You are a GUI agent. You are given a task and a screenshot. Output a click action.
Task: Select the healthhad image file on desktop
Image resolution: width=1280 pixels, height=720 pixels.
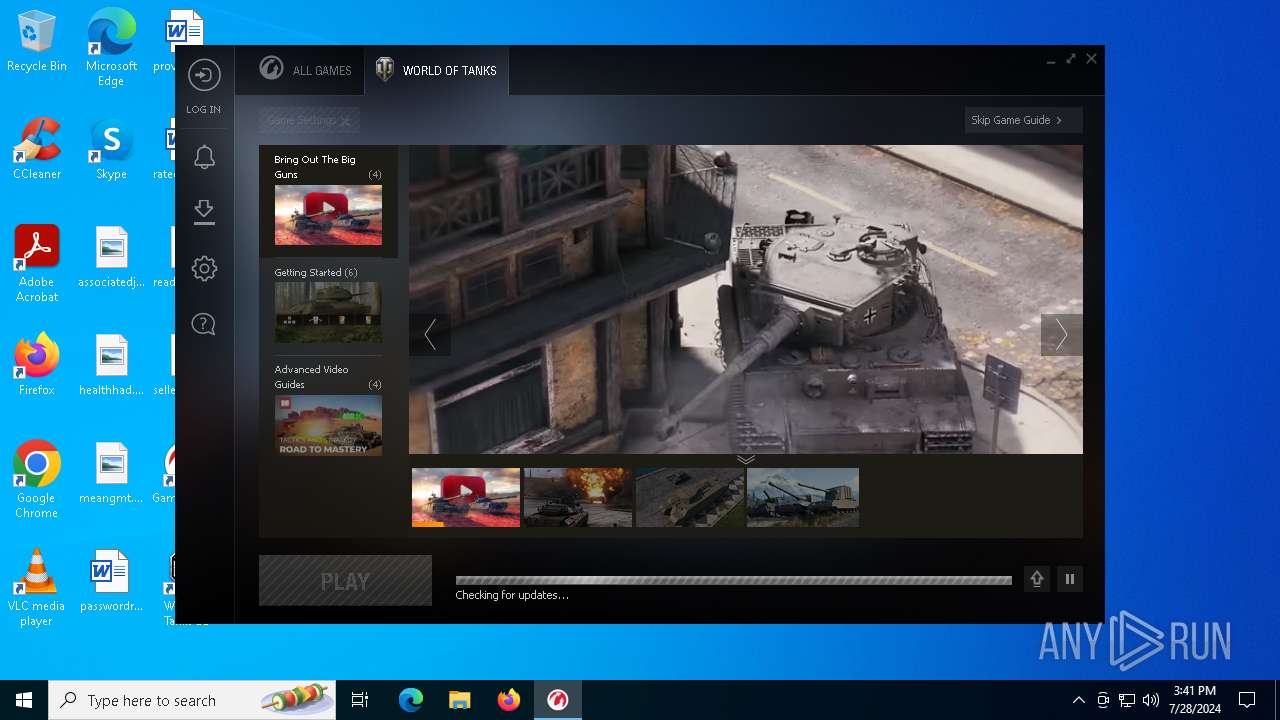[111, 365]
